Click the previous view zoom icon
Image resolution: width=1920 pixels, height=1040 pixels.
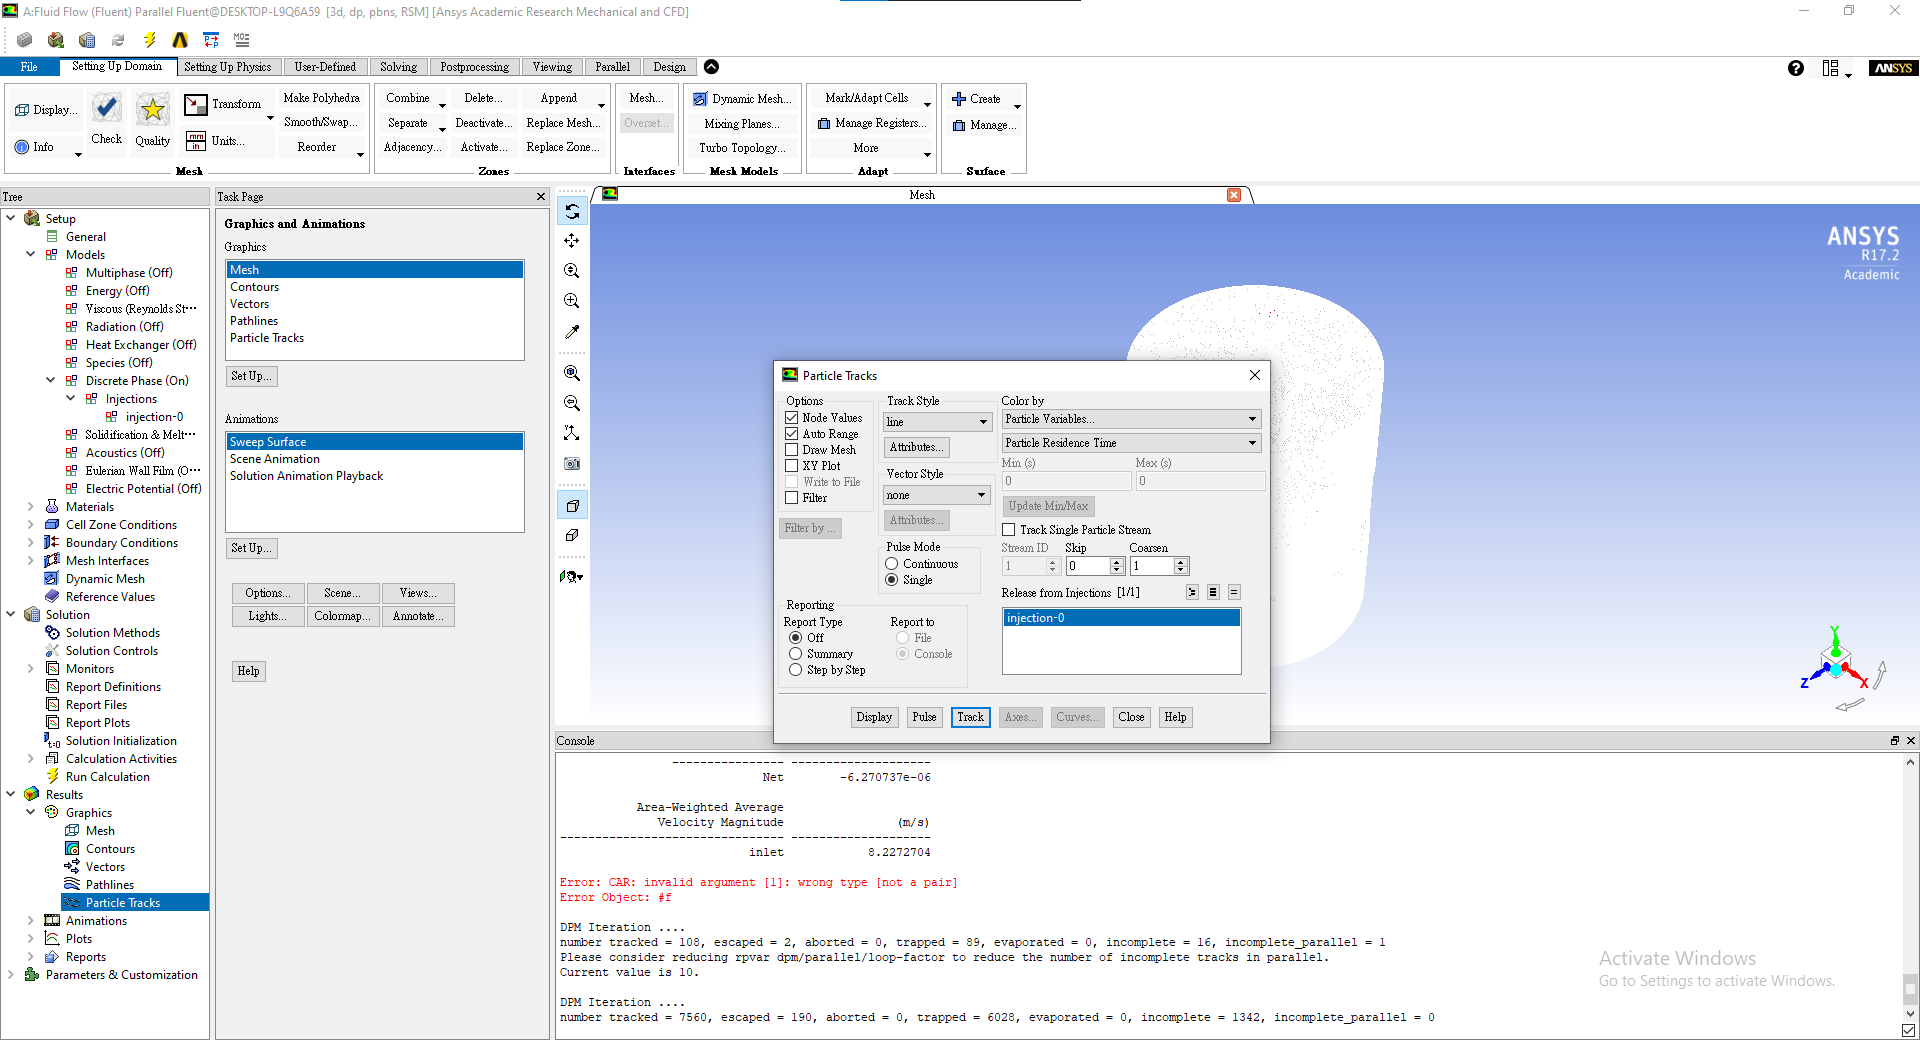point(572,403)
